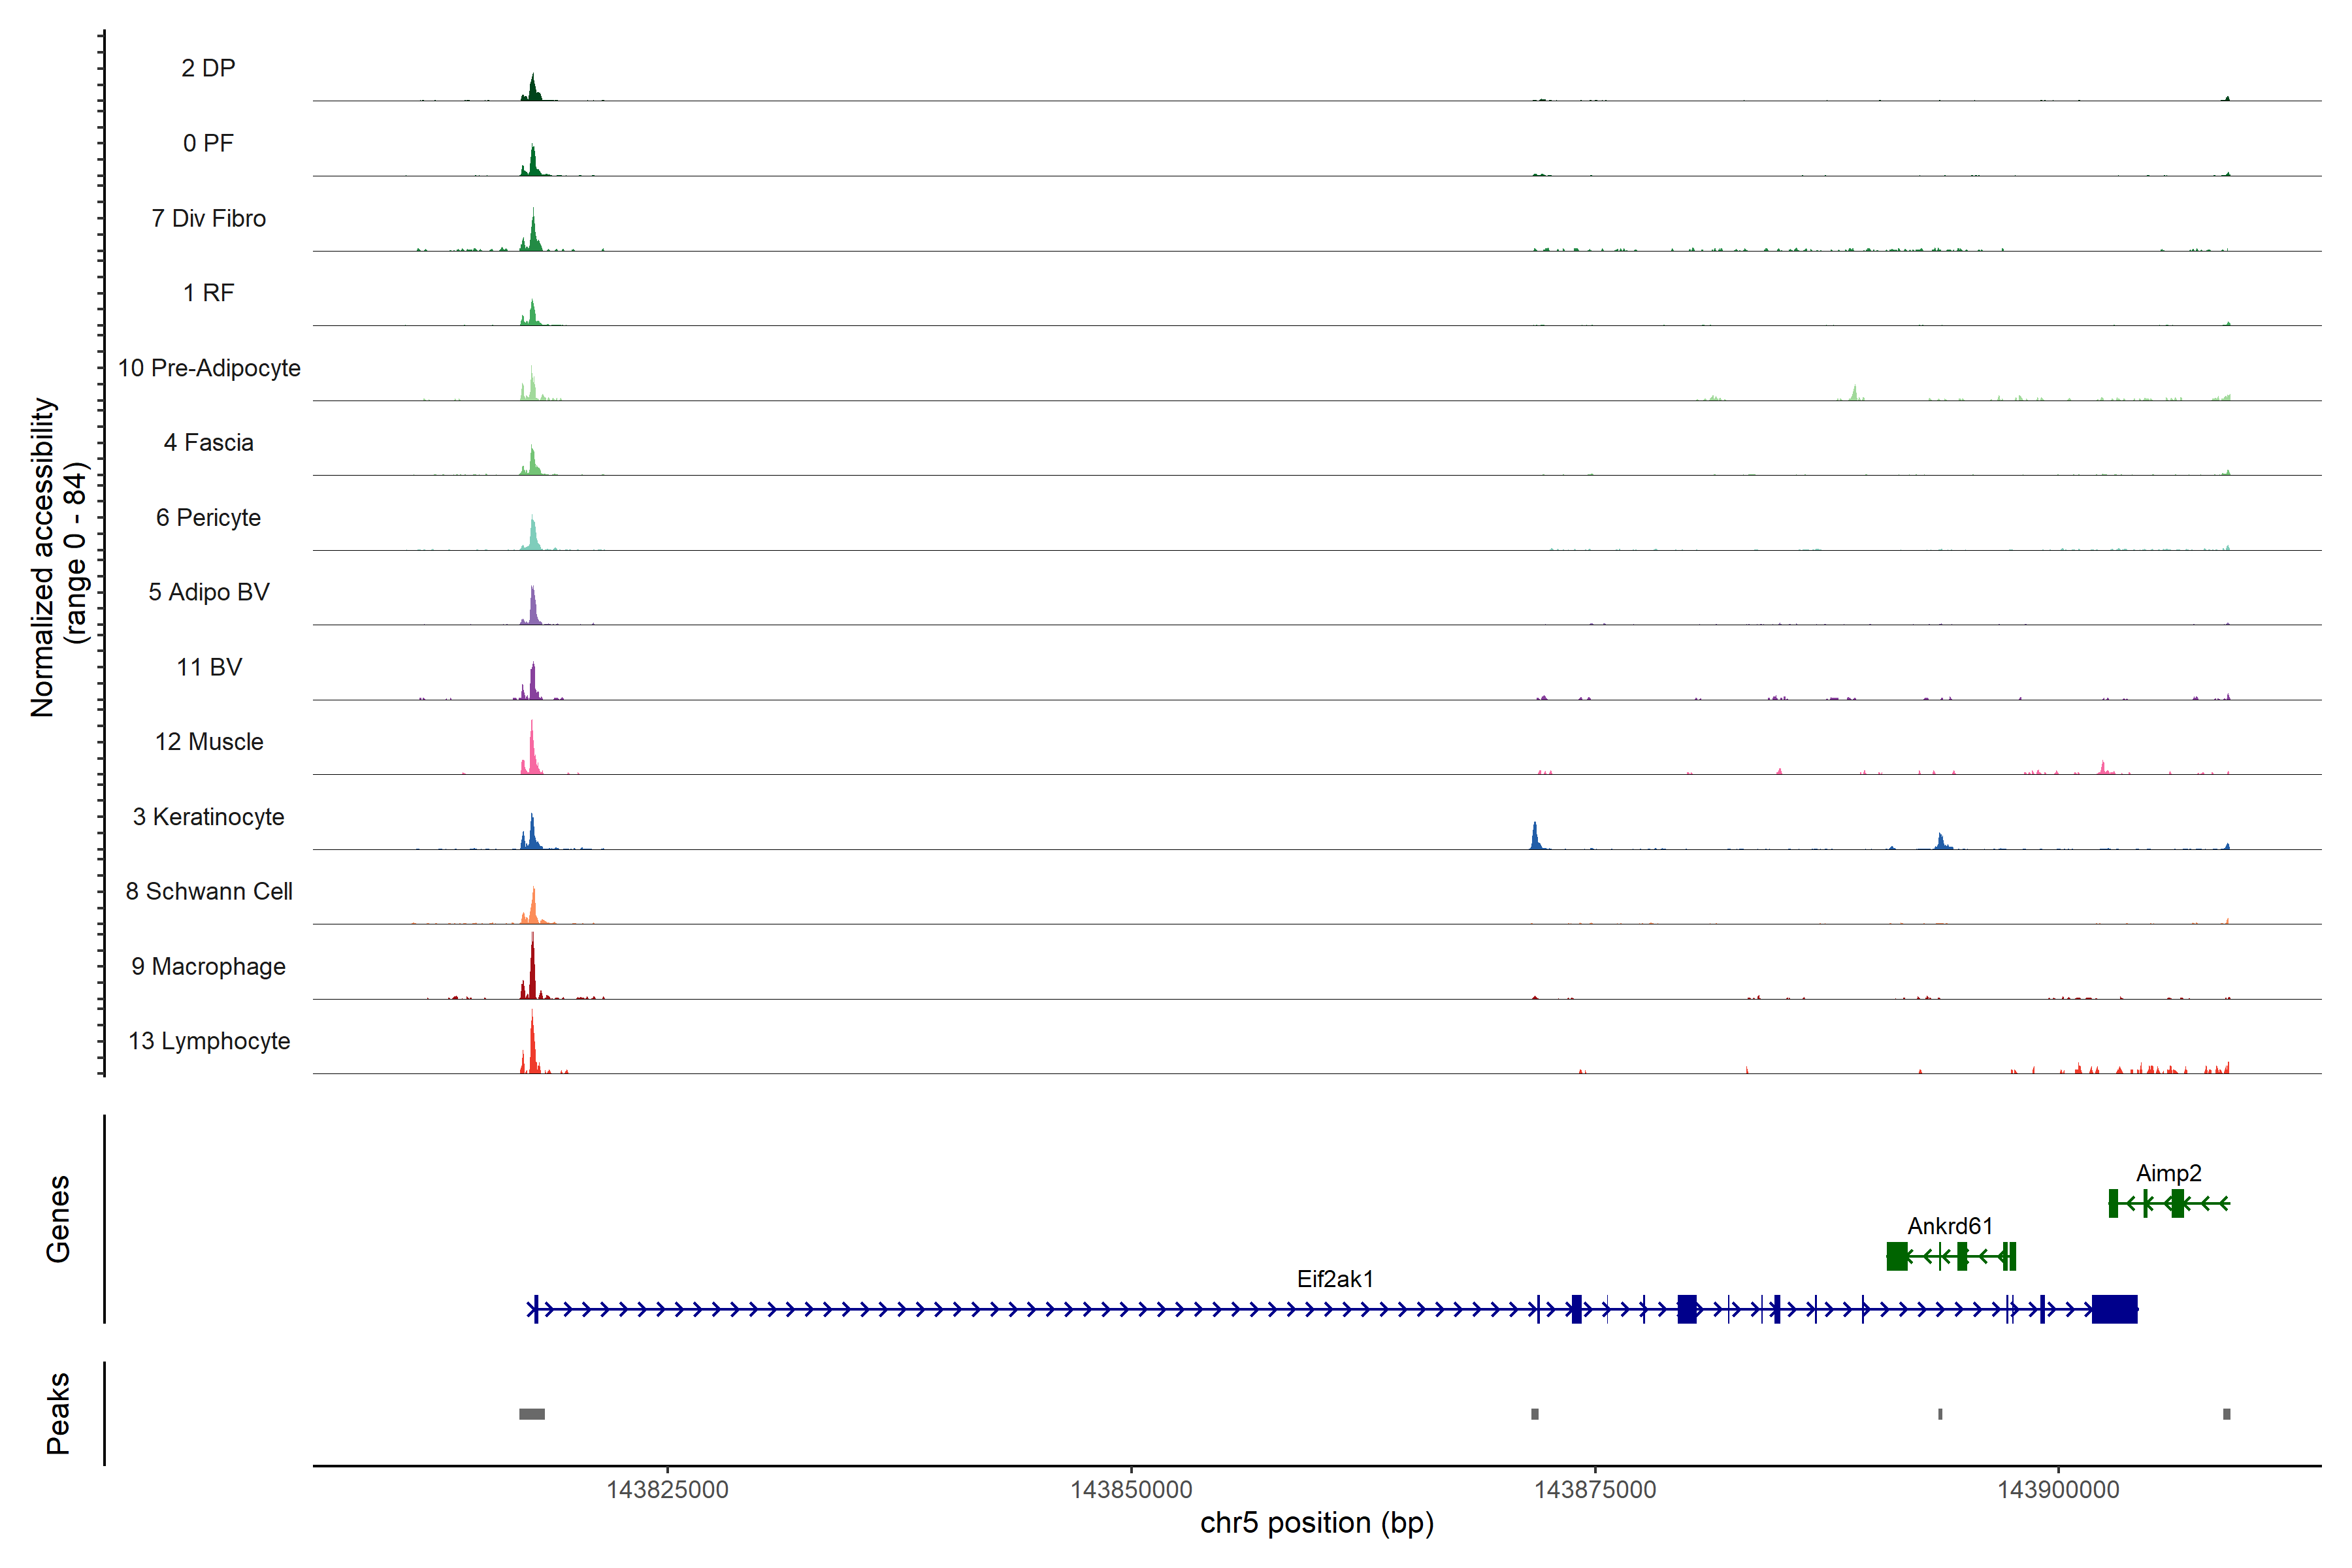The image size is (2352, 1568).
Task: Click the 13 Lymphocyte track label
Action: click(x=209, y=1041)
